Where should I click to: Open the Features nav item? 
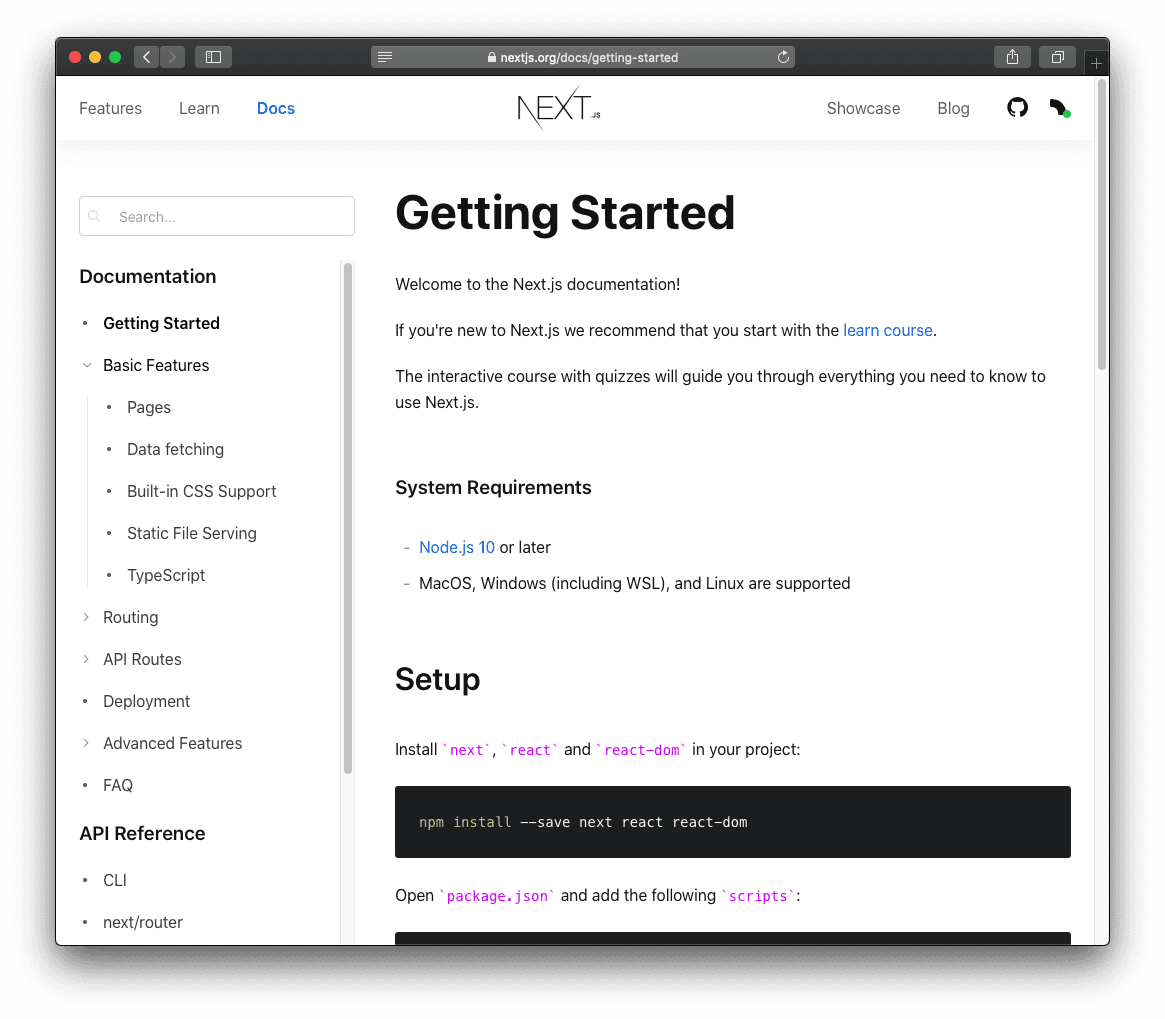click(x=110, y=109)
